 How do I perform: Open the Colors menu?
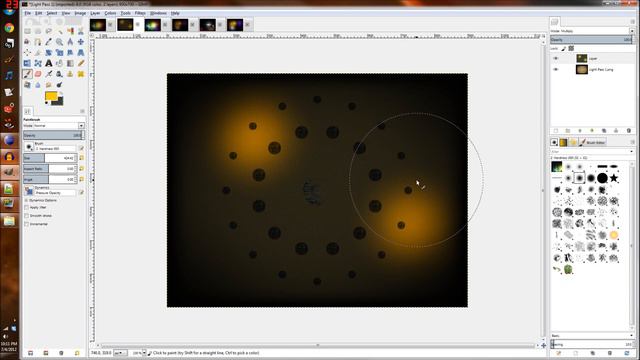(110, 13)
